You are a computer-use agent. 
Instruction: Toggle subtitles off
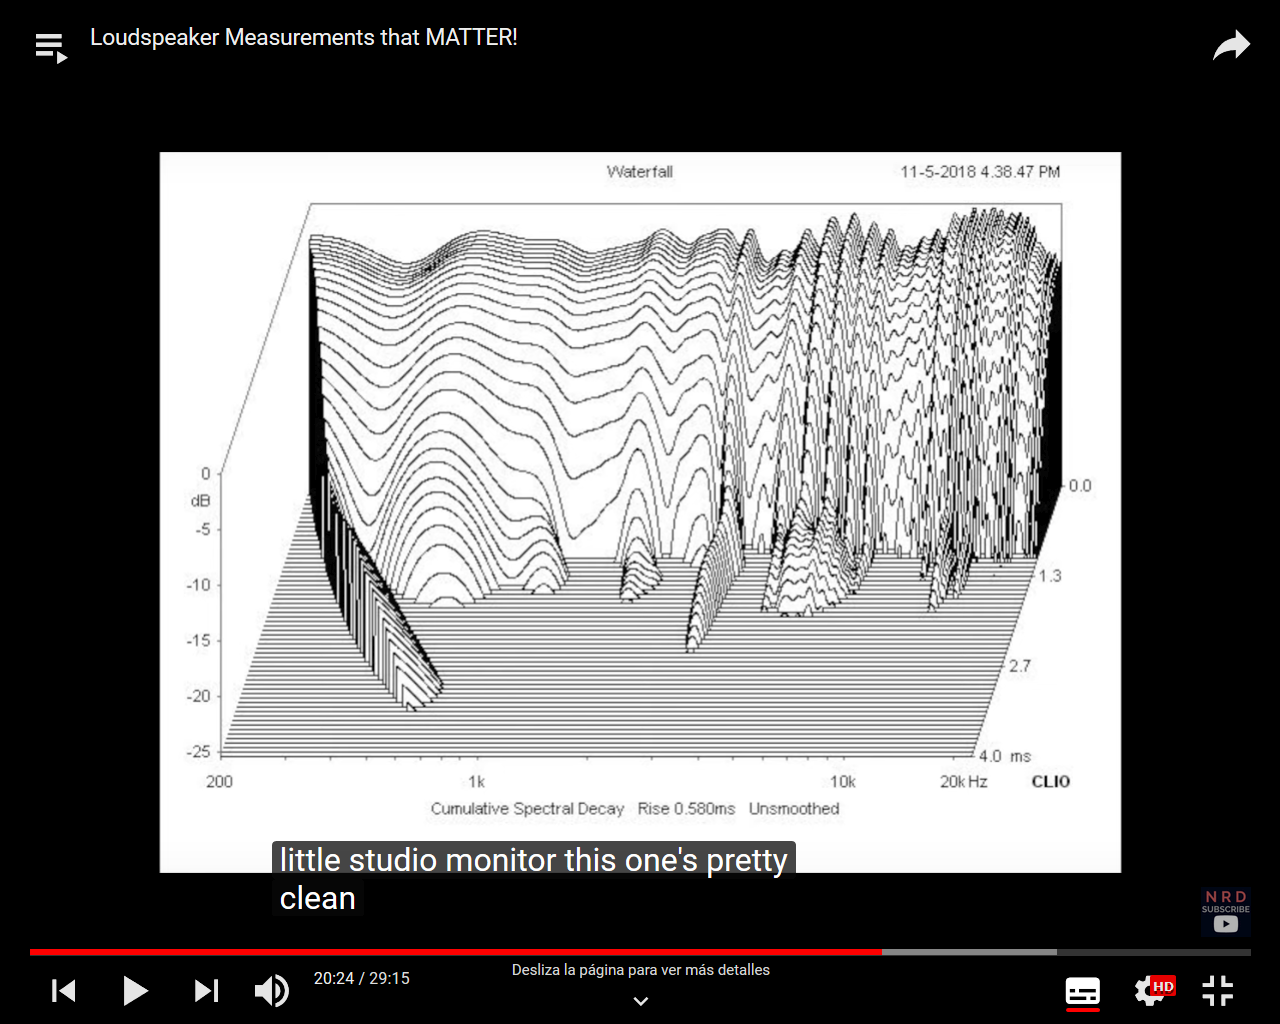pos(1082,992)
